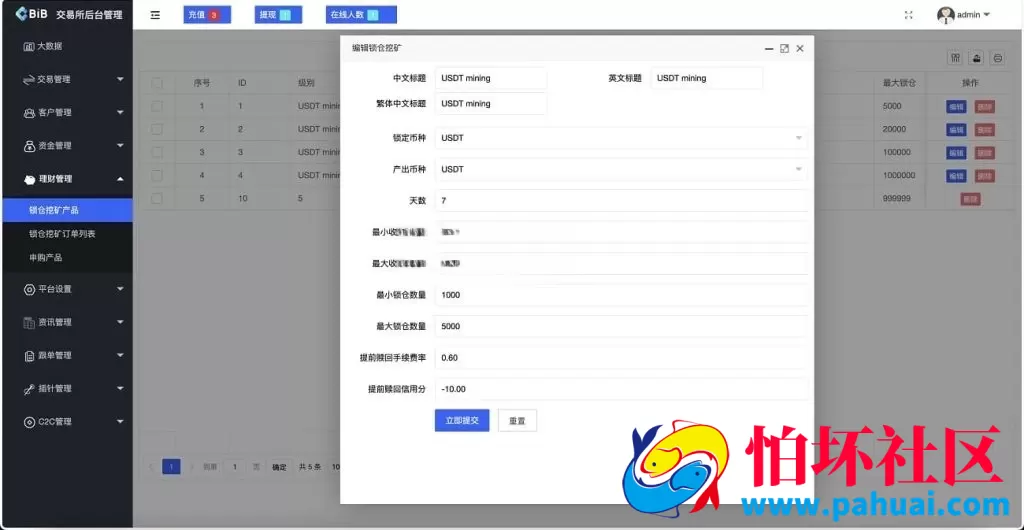Select 锁仓挖矿产品 in sidebar
The height and width of the screenshot is (530, 1024).
(67, 210)
